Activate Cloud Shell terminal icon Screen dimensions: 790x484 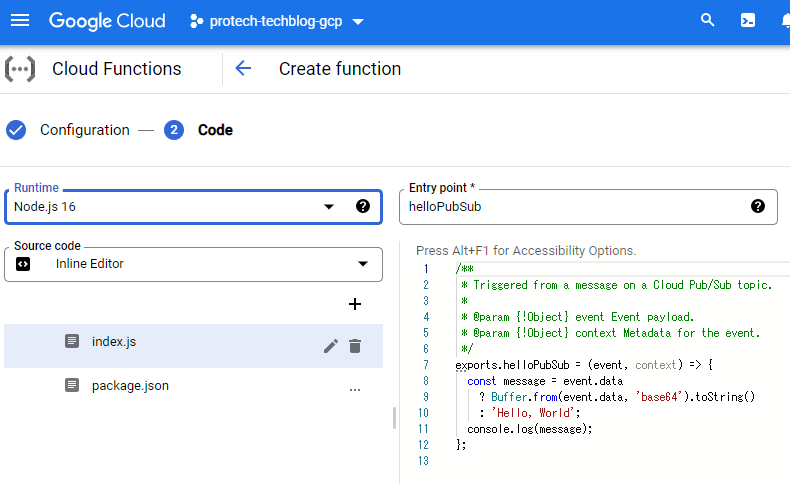pyautogui.click(x=747, y=21)
